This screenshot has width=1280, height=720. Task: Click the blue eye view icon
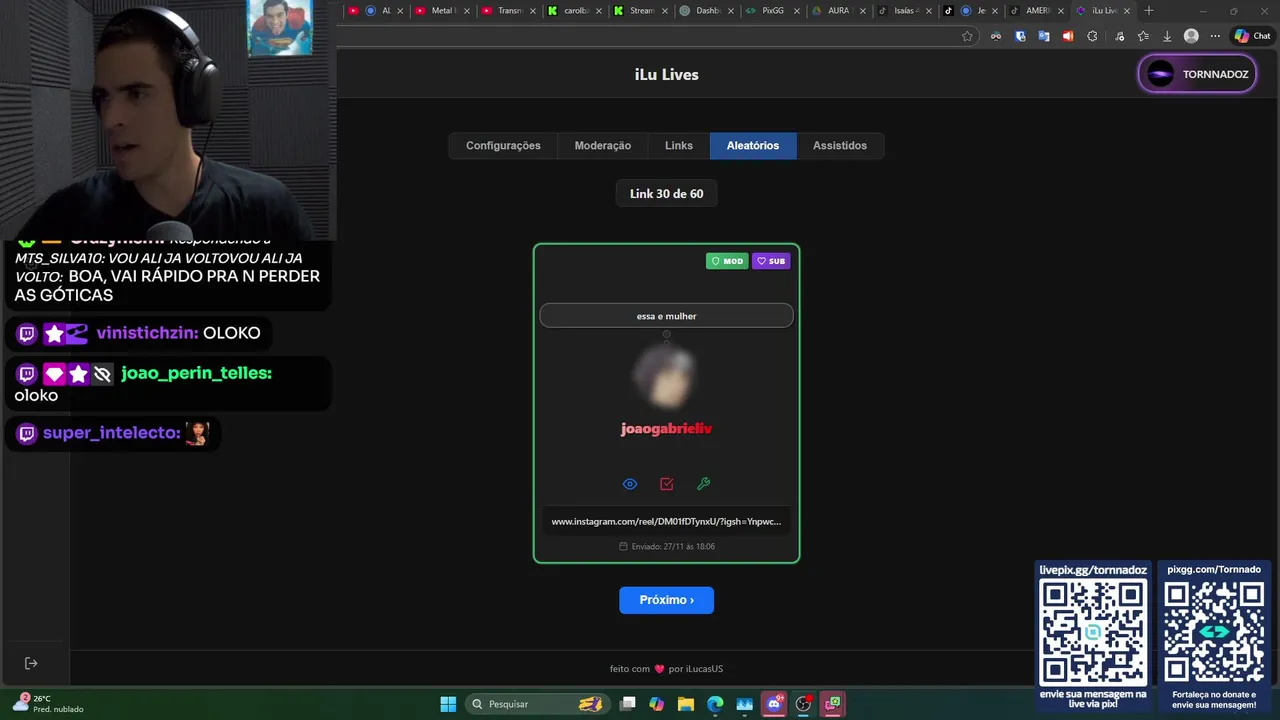point(630,484)
